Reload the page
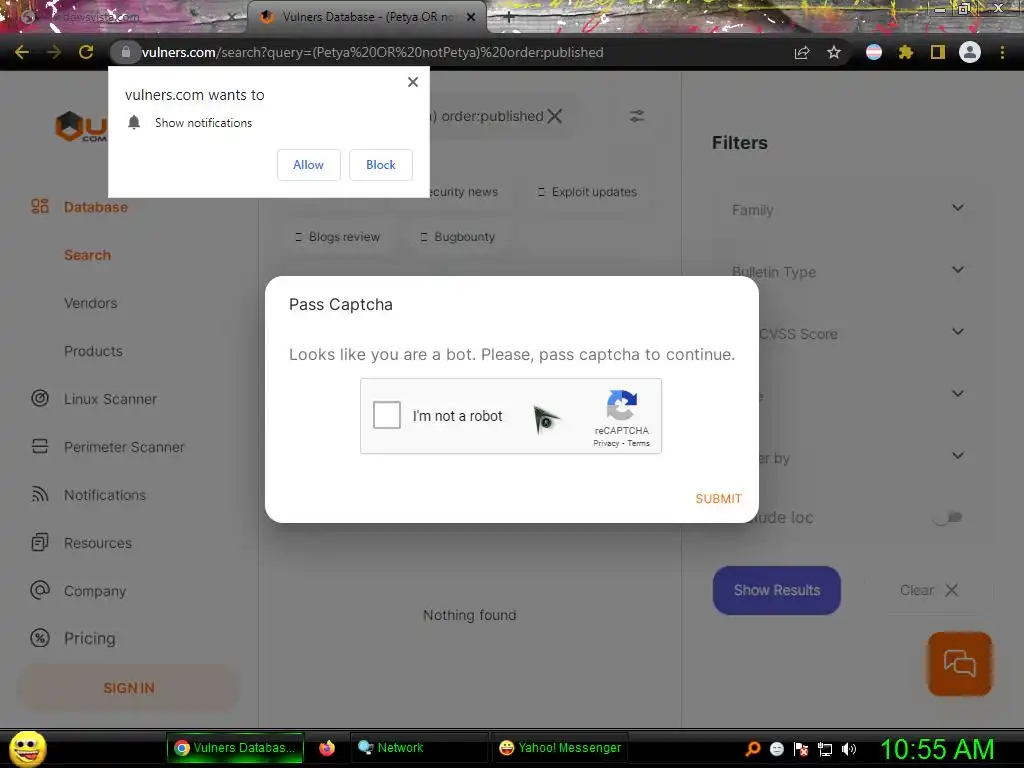 [86, 52]
